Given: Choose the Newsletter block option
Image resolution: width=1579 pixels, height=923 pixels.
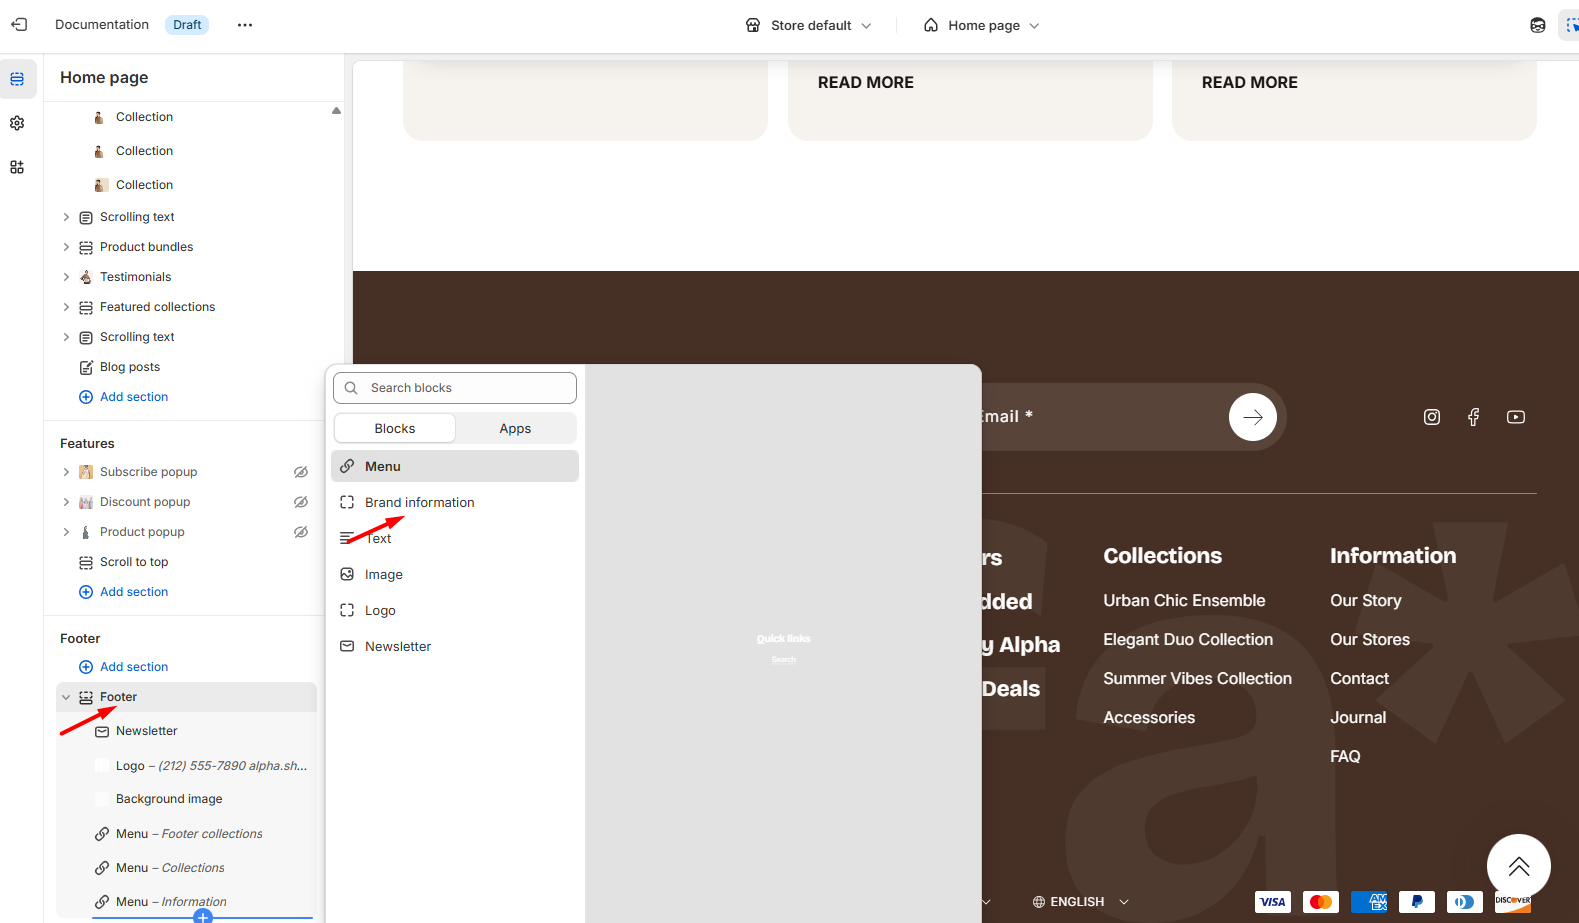Looking at the screenshot, I should [x=455, y=646].
